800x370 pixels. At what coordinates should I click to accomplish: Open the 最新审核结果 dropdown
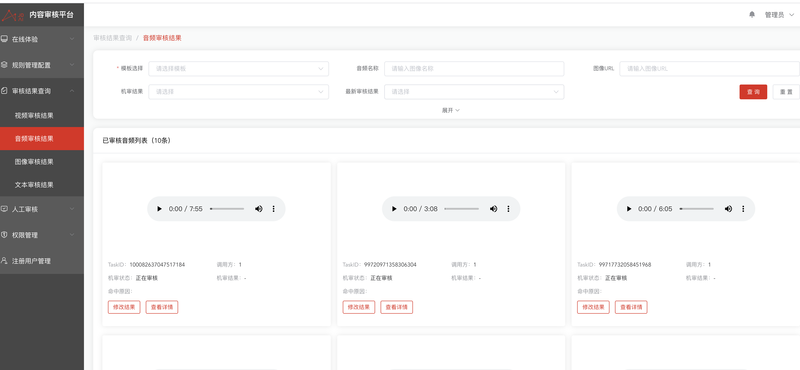pos(474,92)
